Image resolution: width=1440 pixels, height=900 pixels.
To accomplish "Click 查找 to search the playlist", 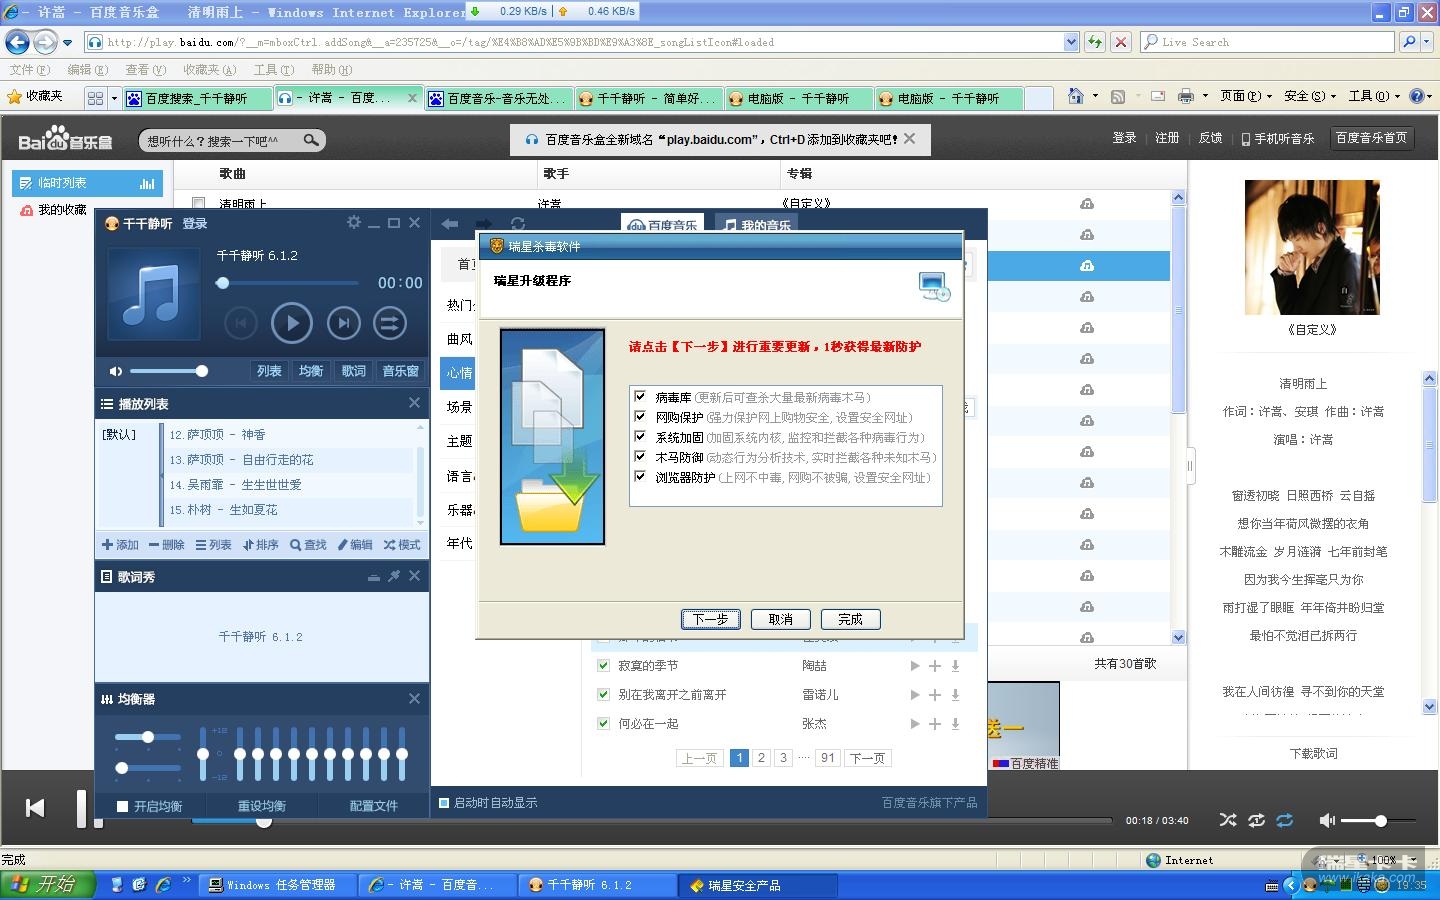I will tap(308, 545).
